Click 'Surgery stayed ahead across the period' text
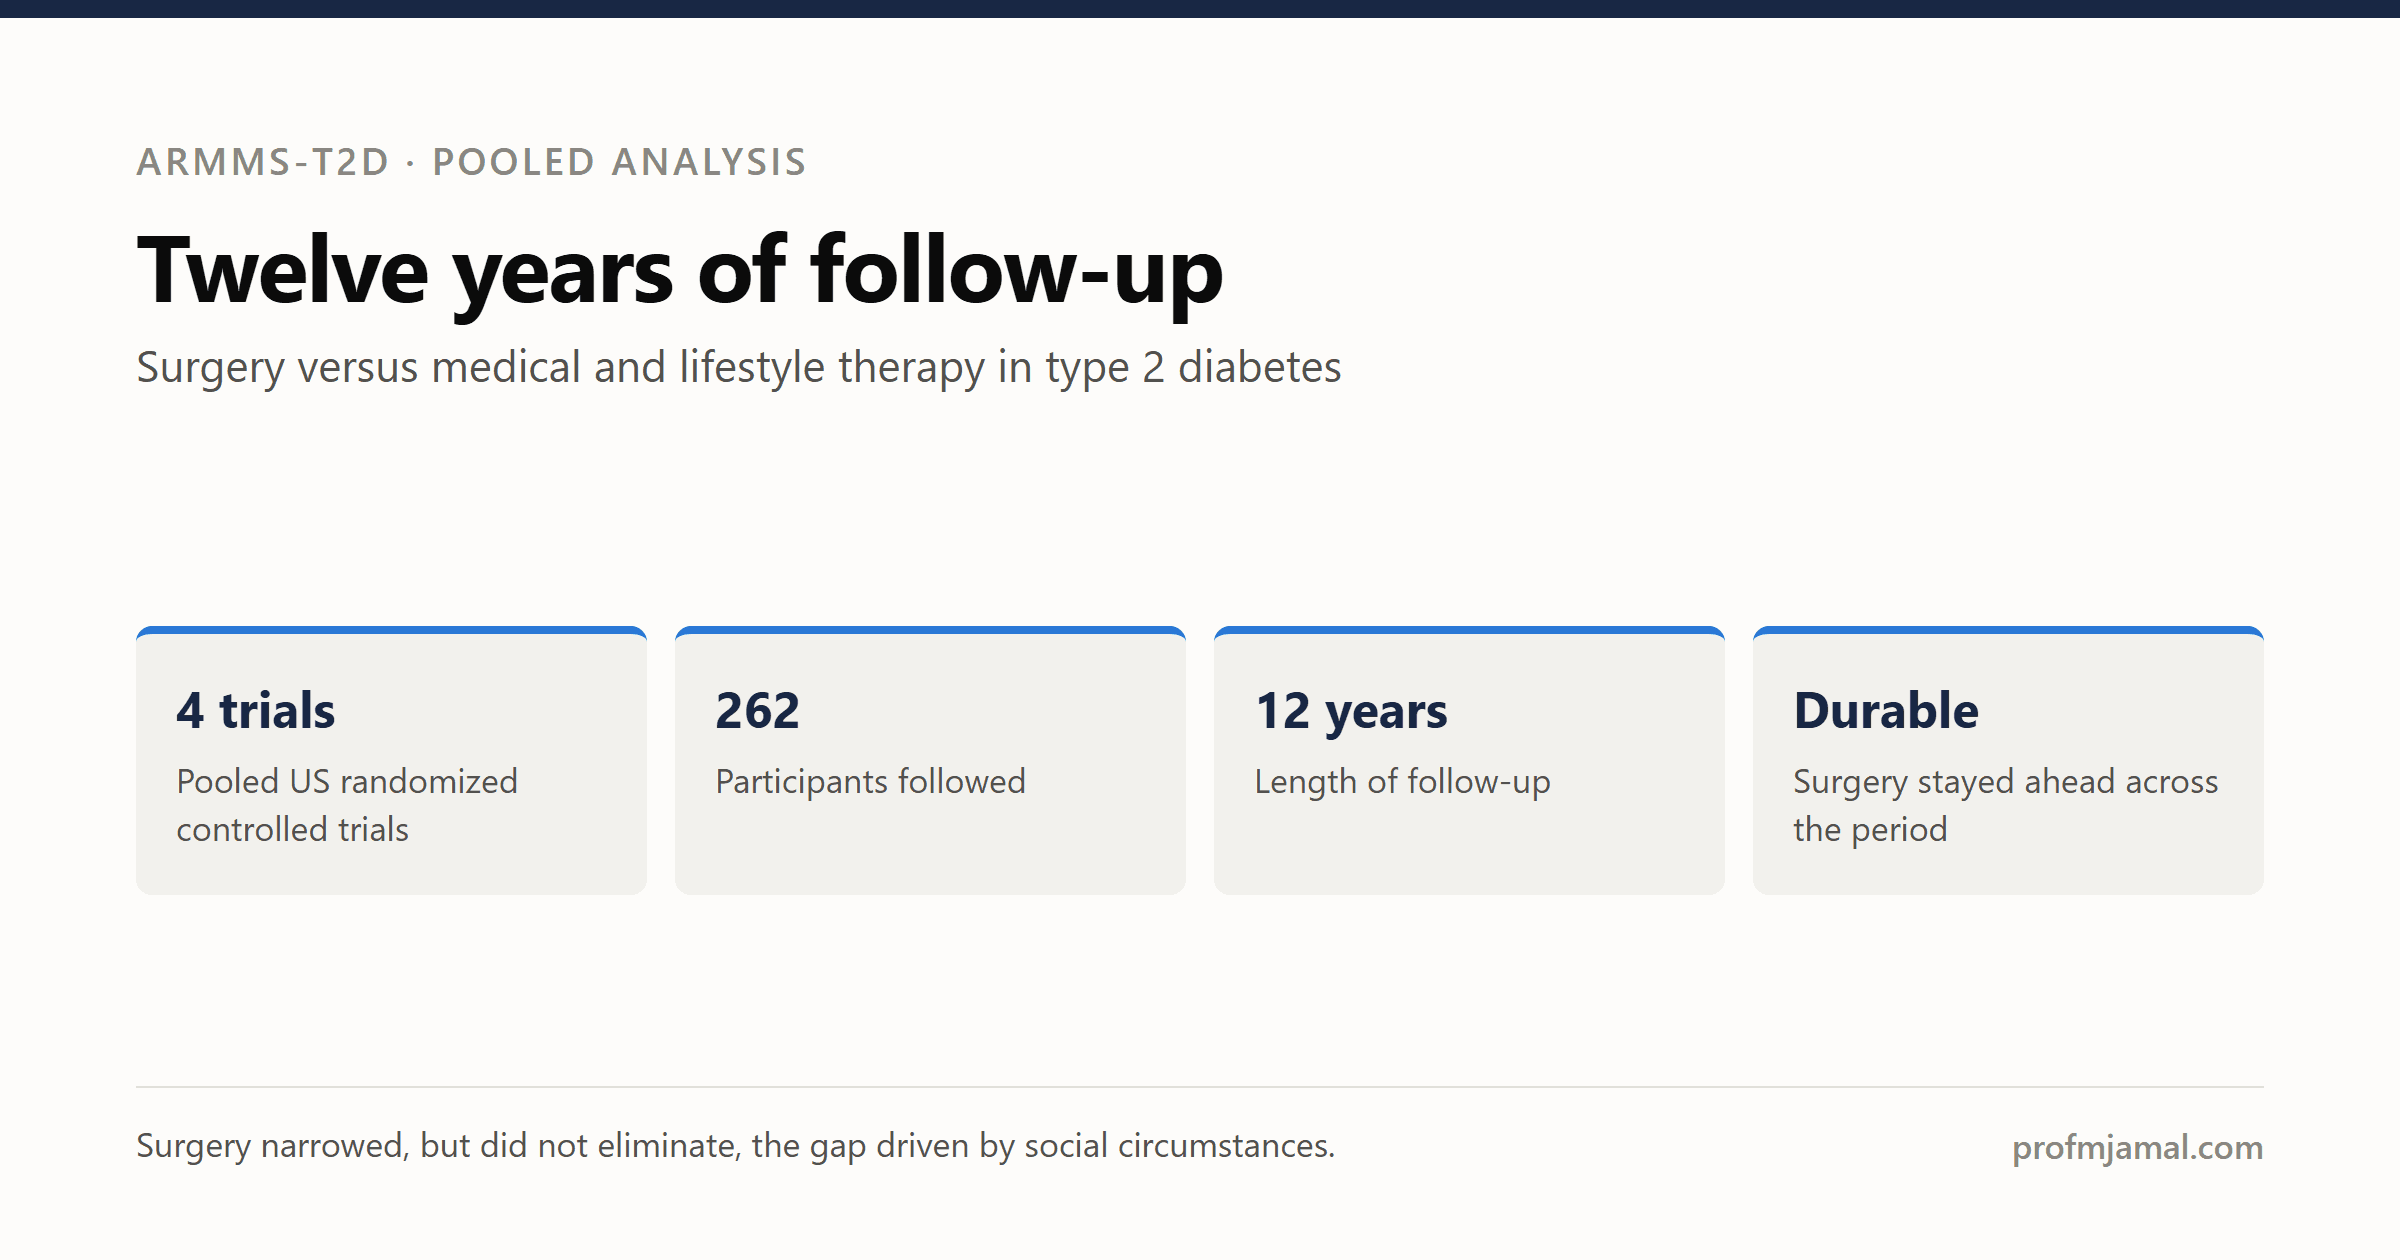 2005,805
